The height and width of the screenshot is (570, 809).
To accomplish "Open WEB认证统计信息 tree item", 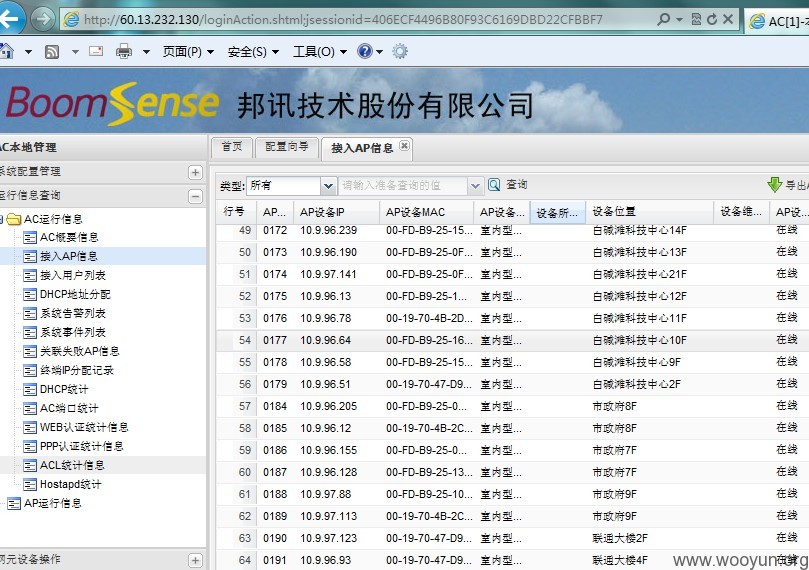I will (84, 428).
